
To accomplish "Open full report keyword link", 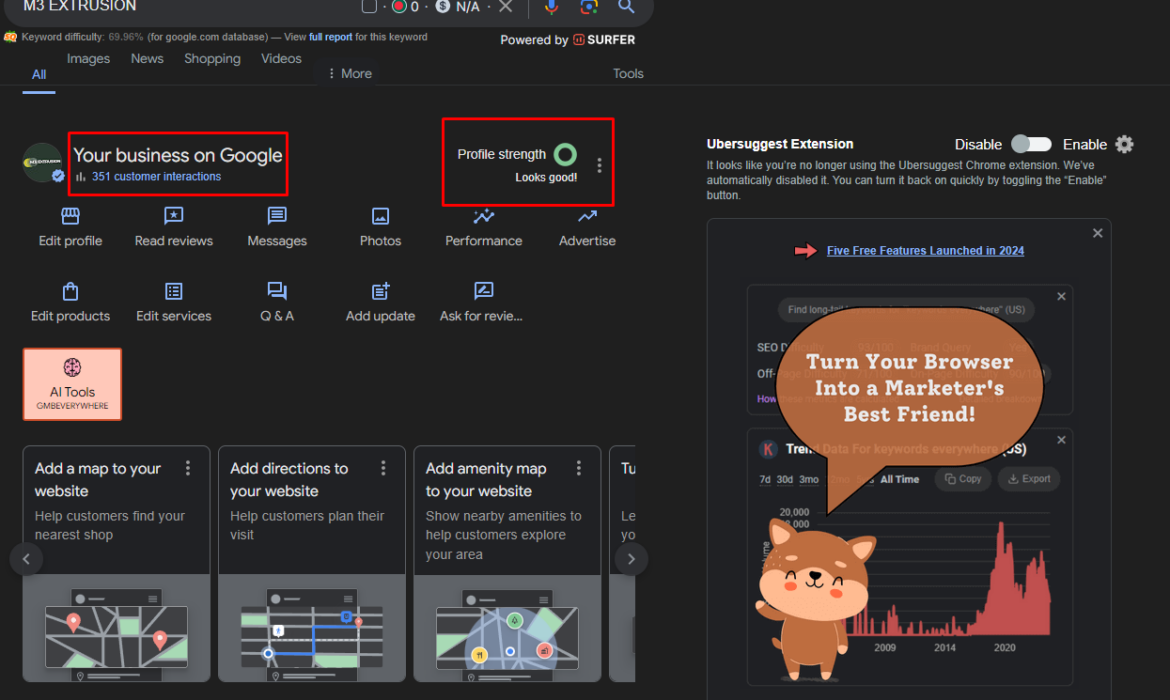I will 331,37.
